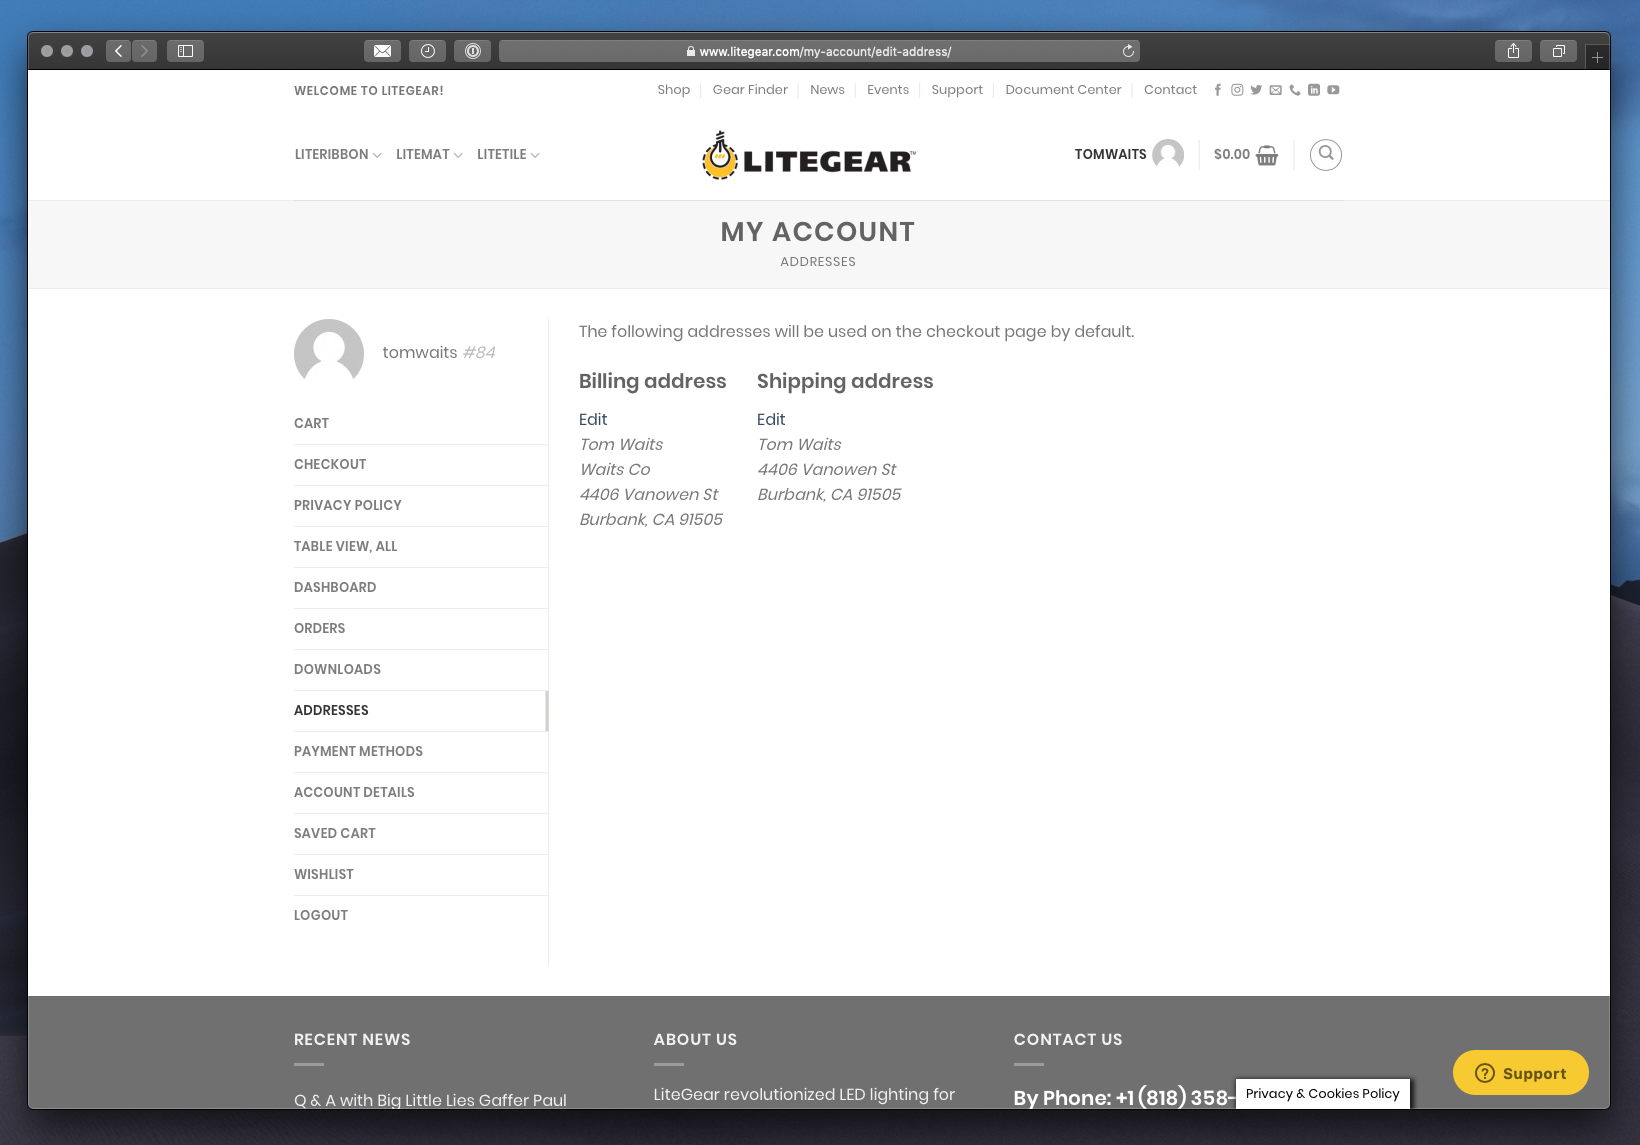1640x1145 pixels.
Task: Open LiteGear Facebook icon
Action: tap(1217, 90)
